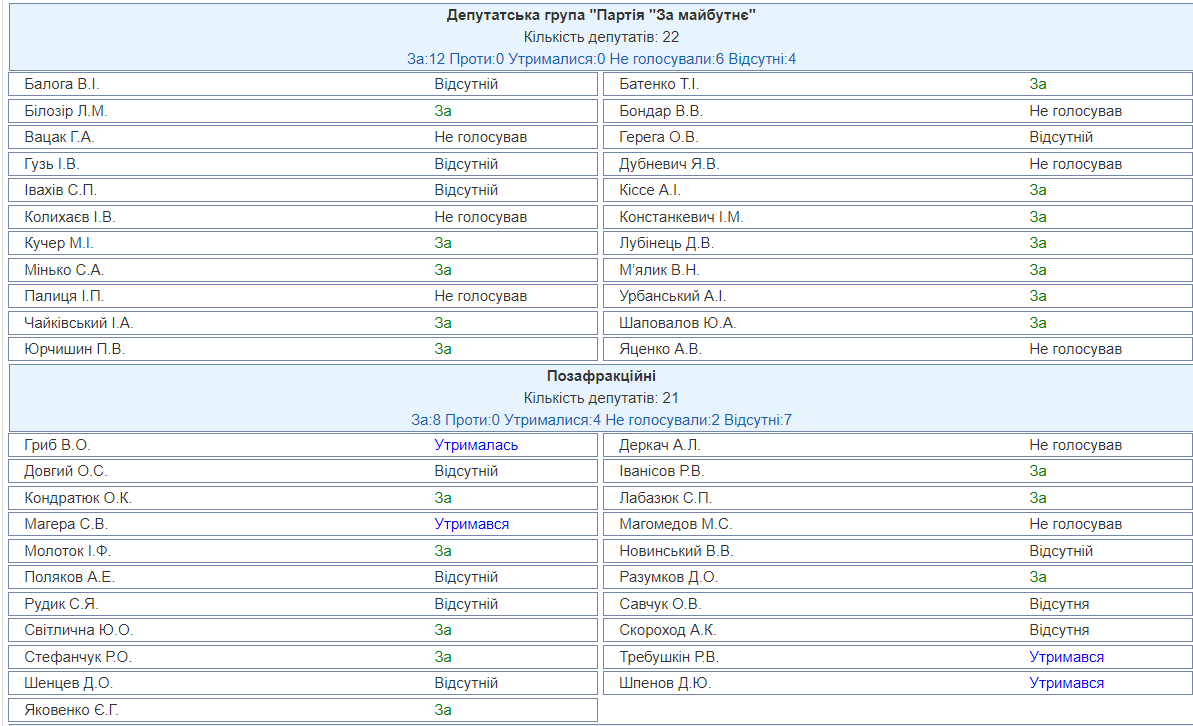
Task: Click the vote summary line showing 'За:12'
Action: coord(601,59)
